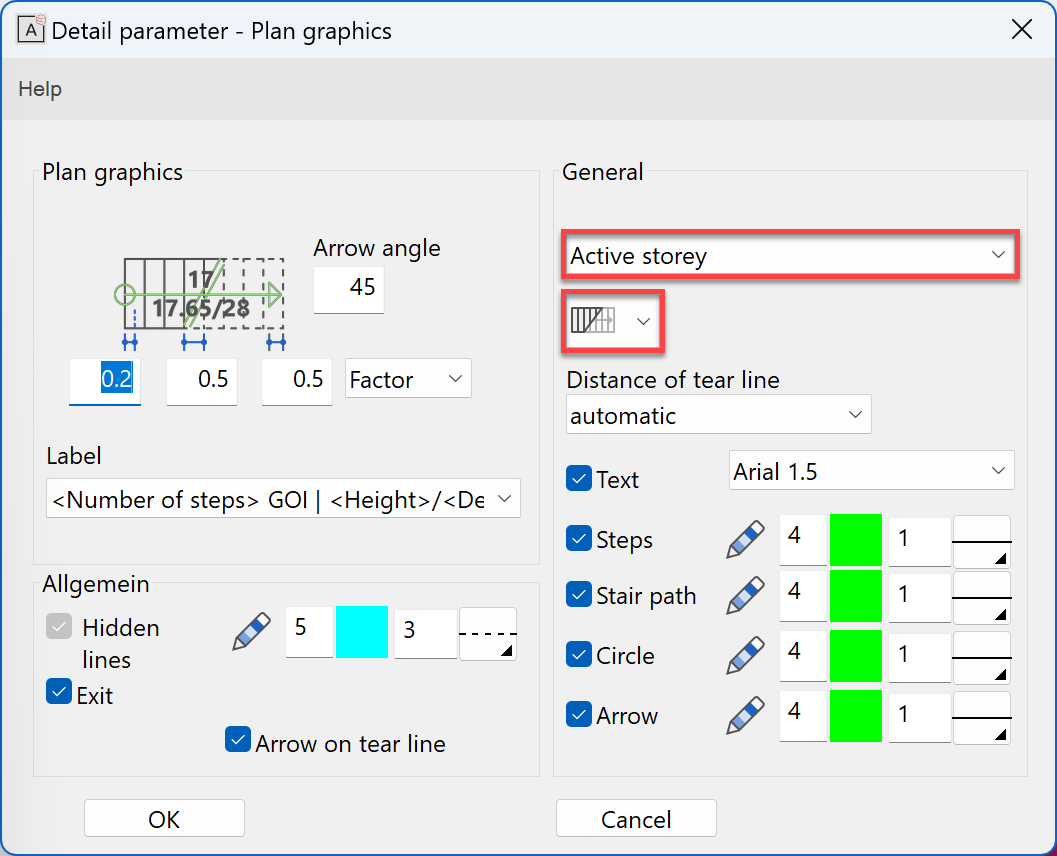Open the Help menu
Image resolution: width=1057 pixels, height=856 pixels.
[x=40, y=89]
